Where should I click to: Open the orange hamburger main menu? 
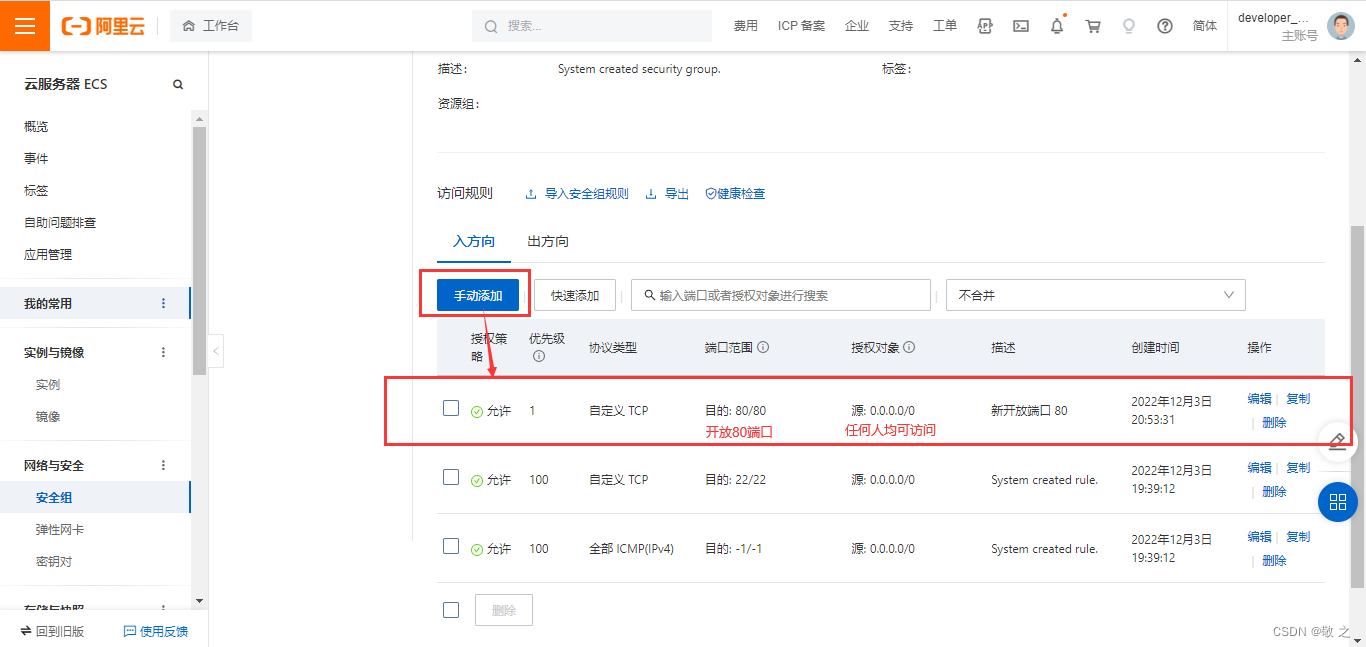tap(25, 26)
